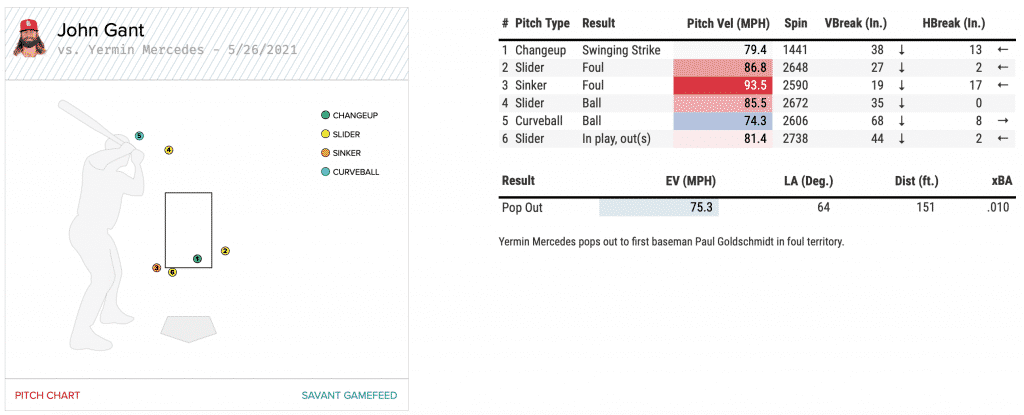1024x415 pixels.
Task: Open the Savant Gamefeed link
Action: (349, 395)
